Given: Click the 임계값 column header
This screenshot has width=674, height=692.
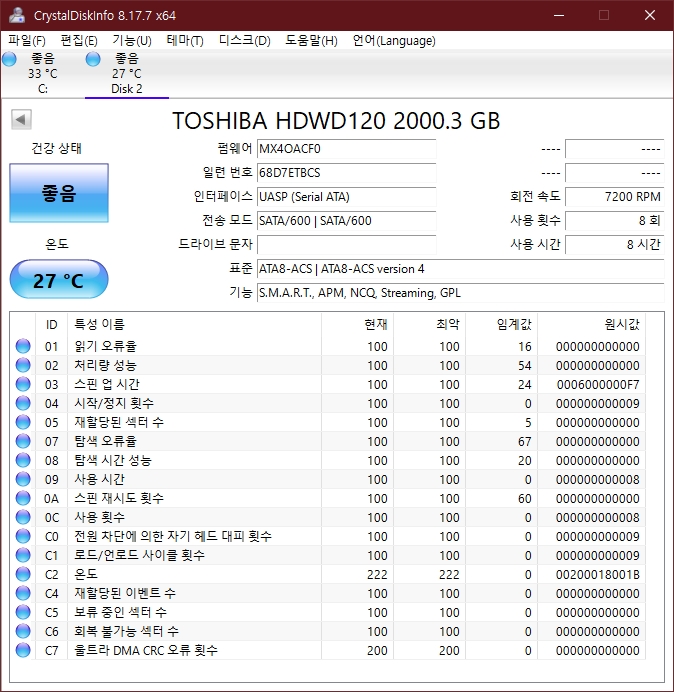Looking at the screenshot, I should (501, 324).
